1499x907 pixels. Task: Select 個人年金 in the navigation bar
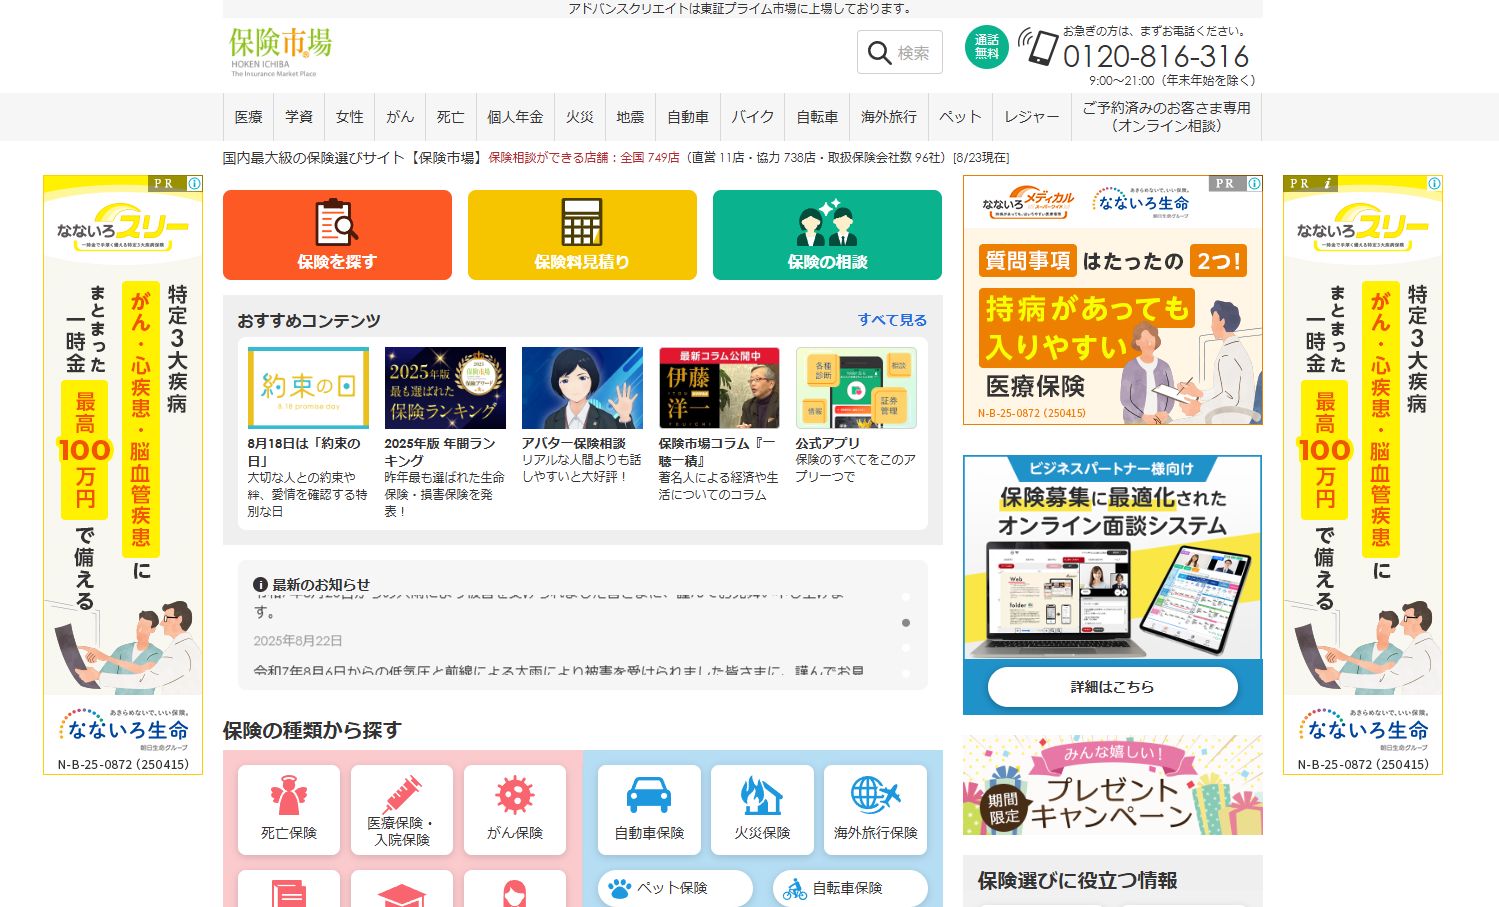click(515, 117)
